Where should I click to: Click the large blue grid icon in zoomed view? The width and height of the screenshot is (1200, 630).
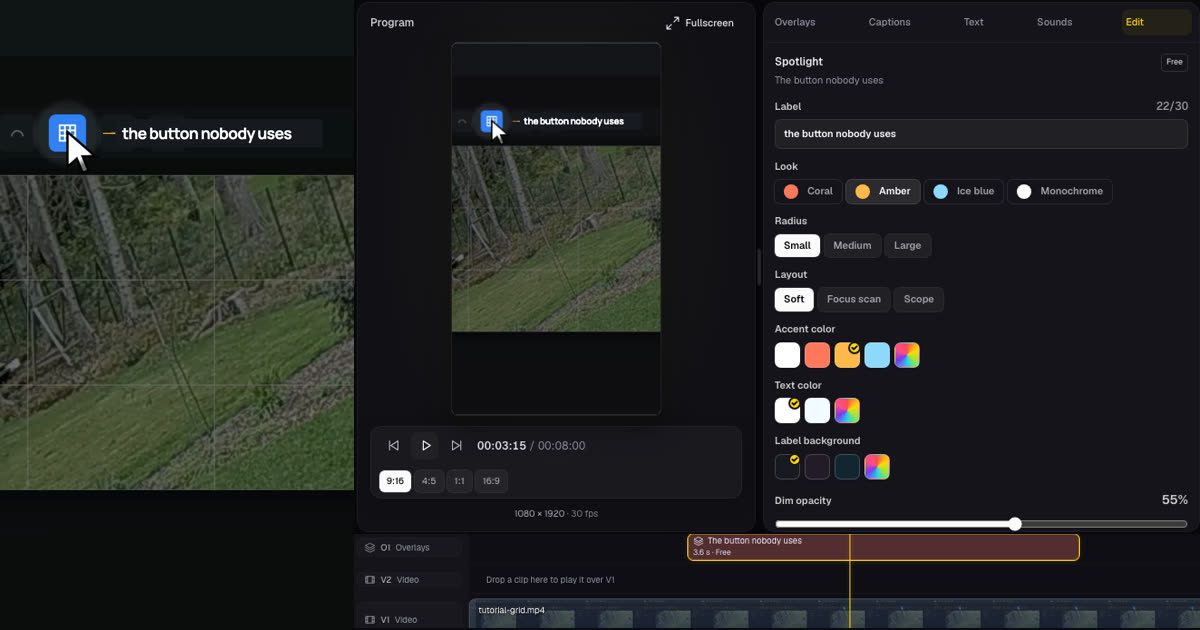67,132
